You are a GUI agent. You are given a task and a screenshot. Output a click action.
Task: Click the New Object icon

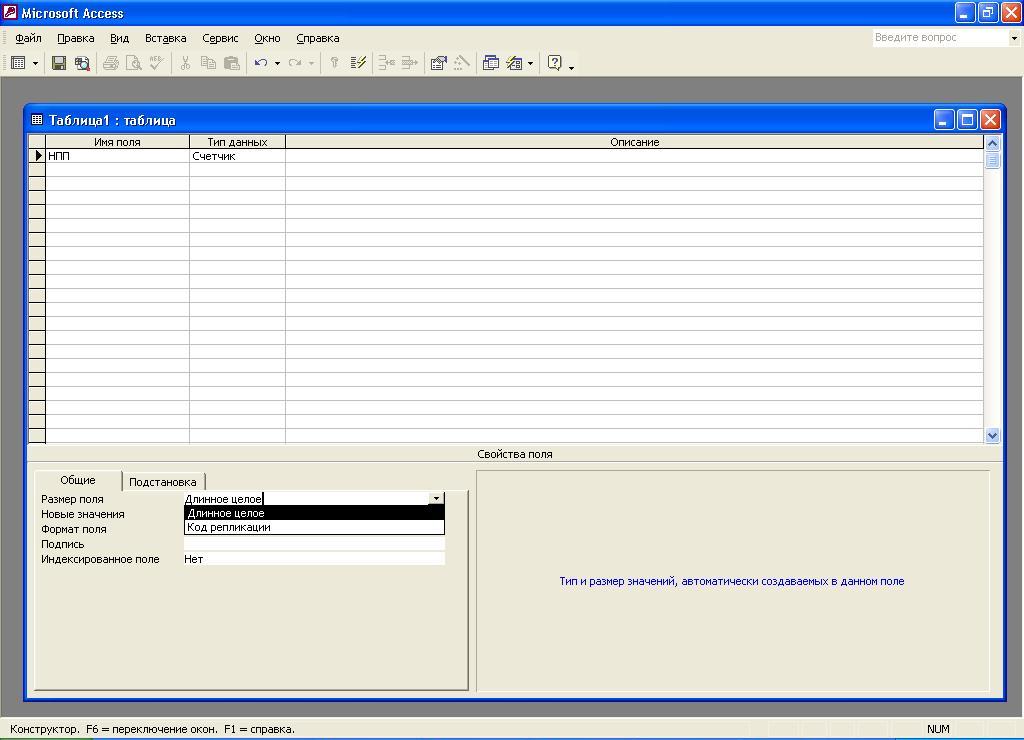pos(514,63)
